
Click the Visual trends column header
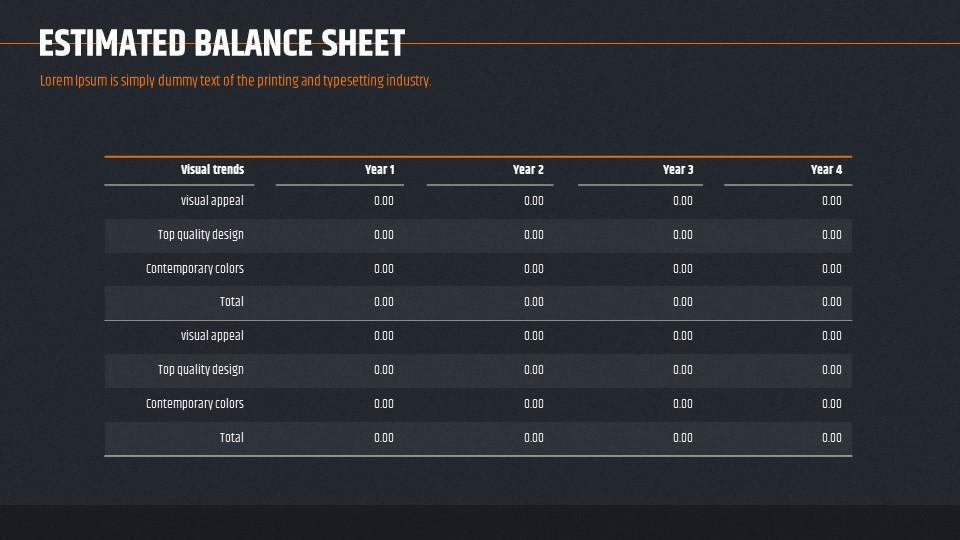point(212,170)
